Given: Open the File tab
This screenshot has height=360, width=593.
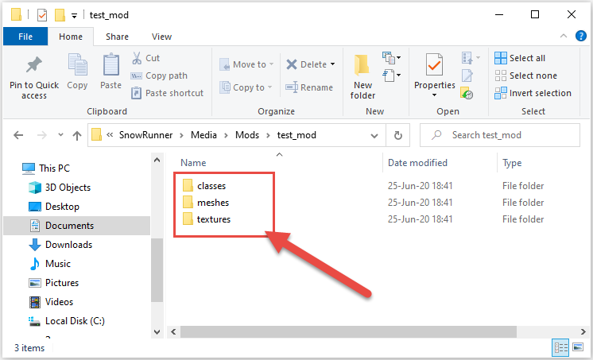Looking at the screenshot, I should (25, 37).
